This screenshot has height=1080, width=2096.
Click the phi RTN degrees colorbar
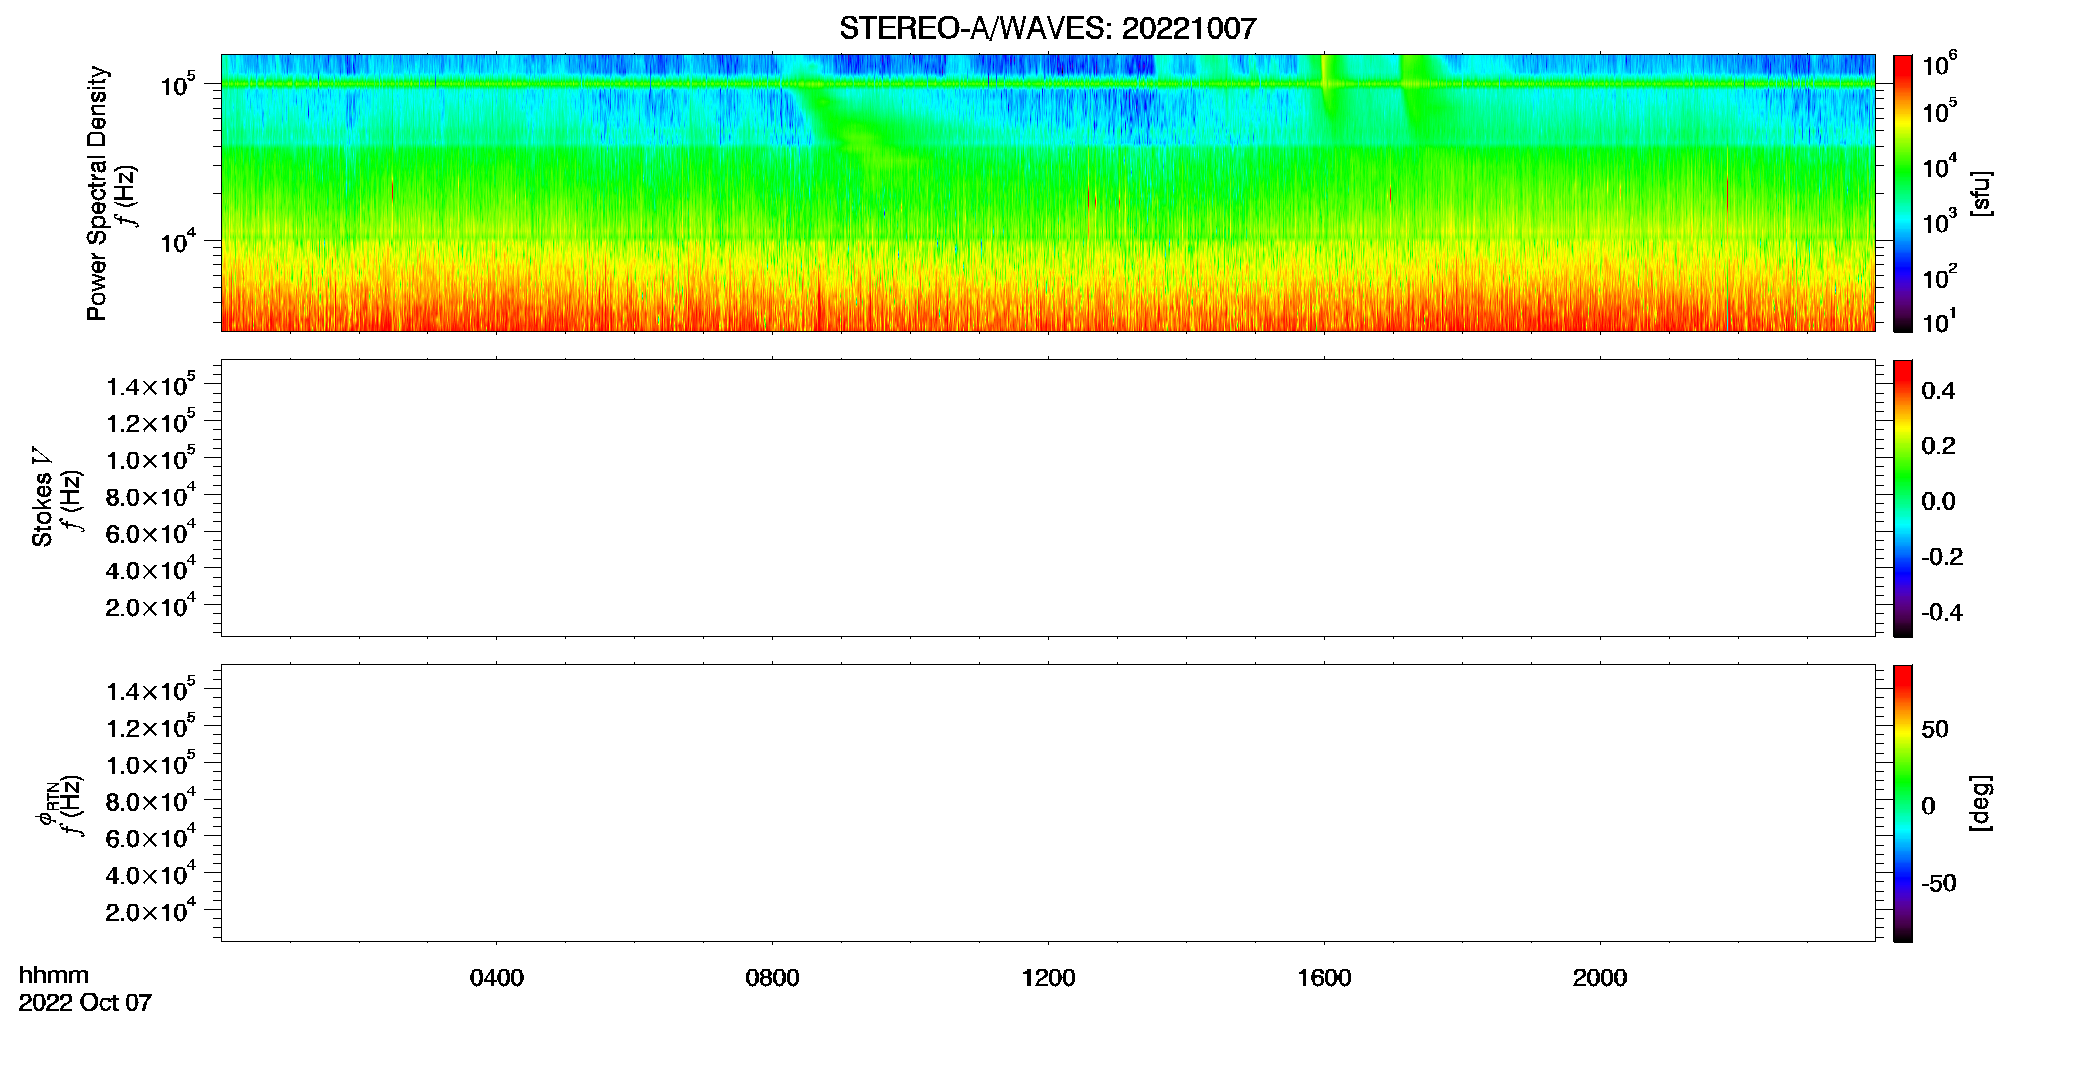[x=1903, y=803]
